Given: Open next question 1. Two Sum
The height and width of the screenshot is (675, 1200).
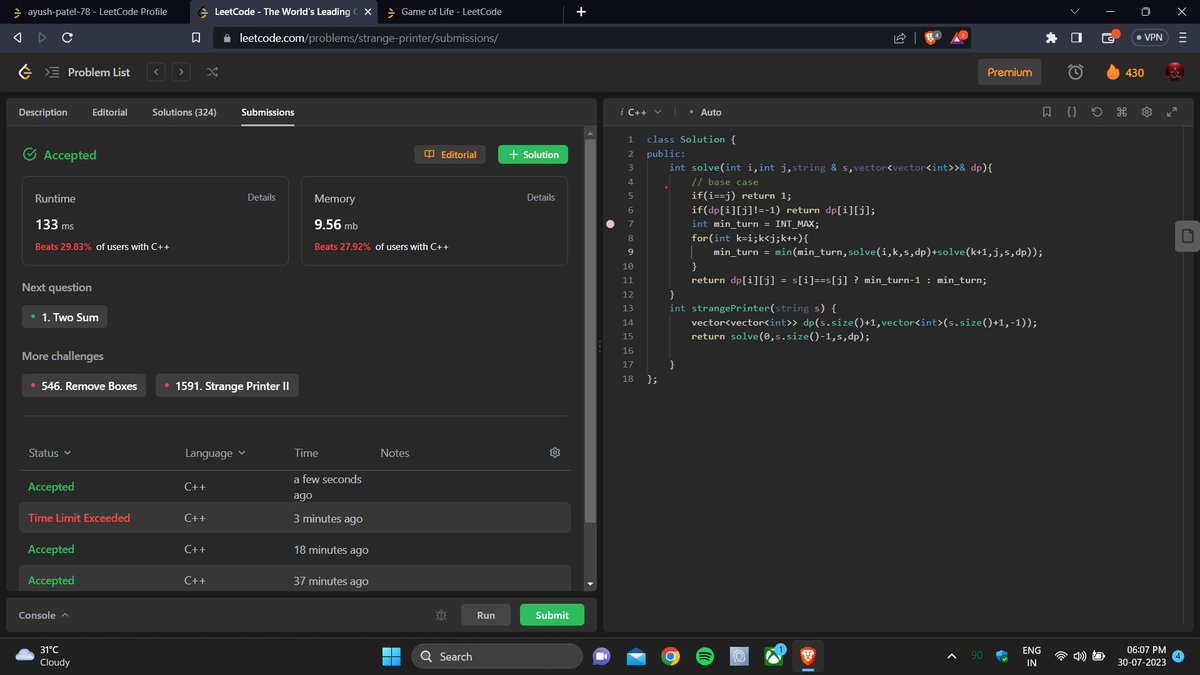Looking at the screenshot, I should (64, 317).
